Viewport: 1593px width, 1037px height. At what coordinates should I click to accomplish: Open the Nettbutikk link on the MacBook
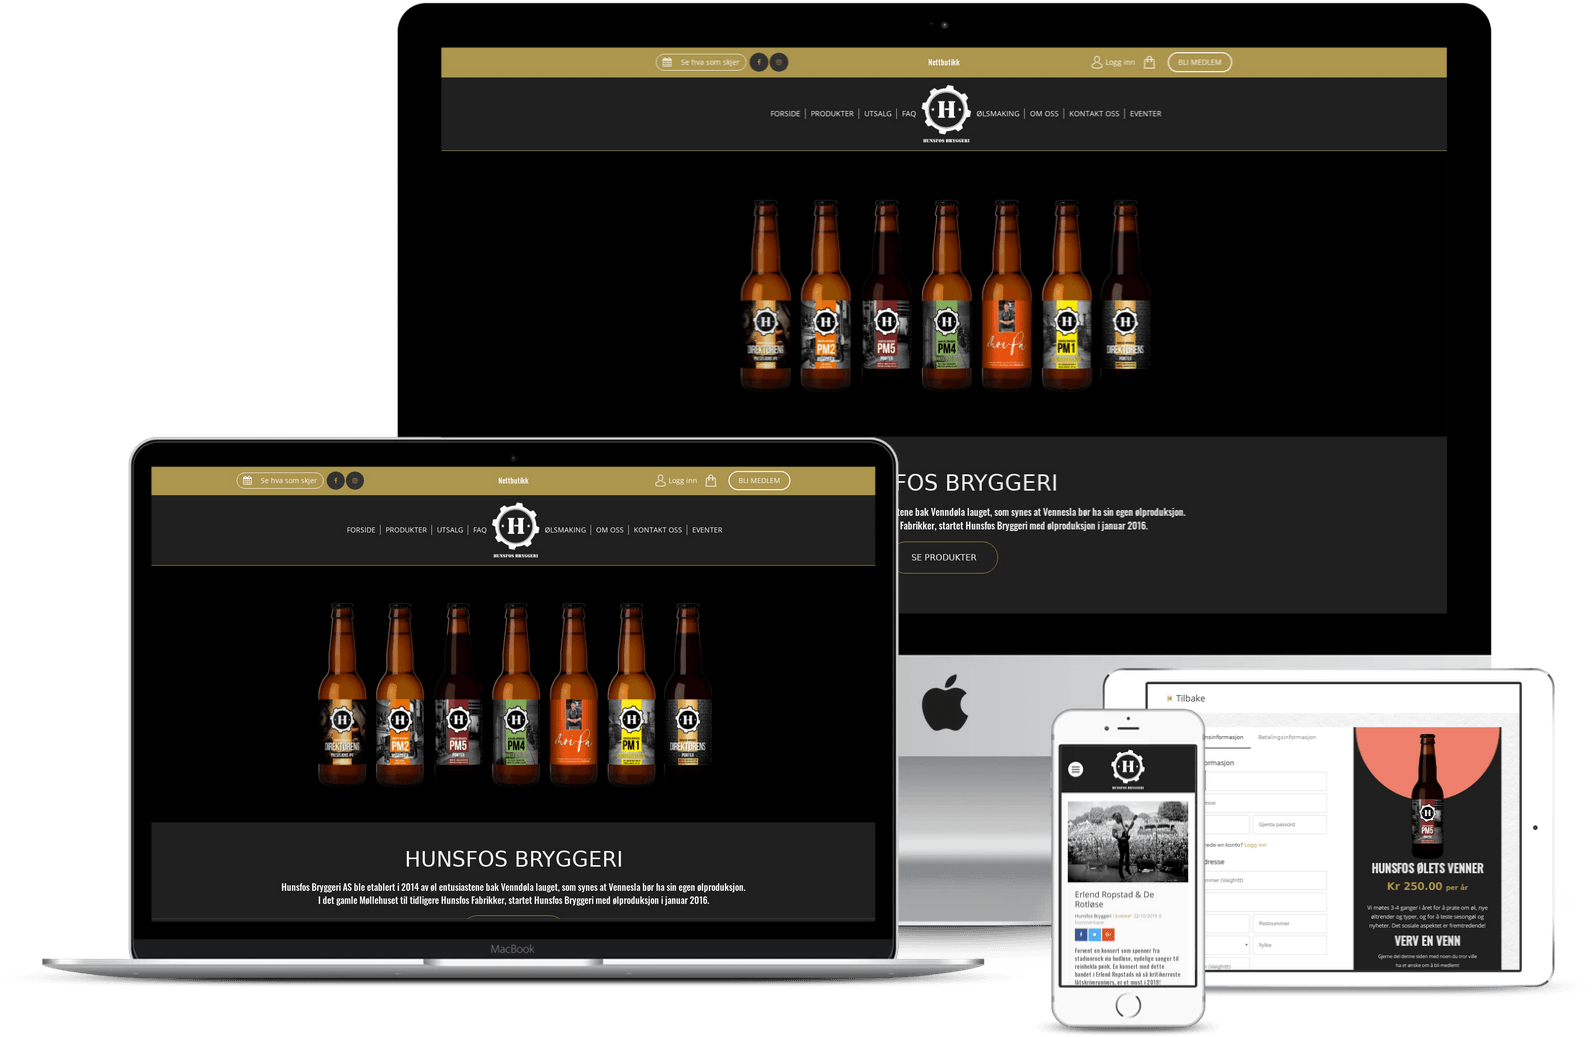pos(513,481)
